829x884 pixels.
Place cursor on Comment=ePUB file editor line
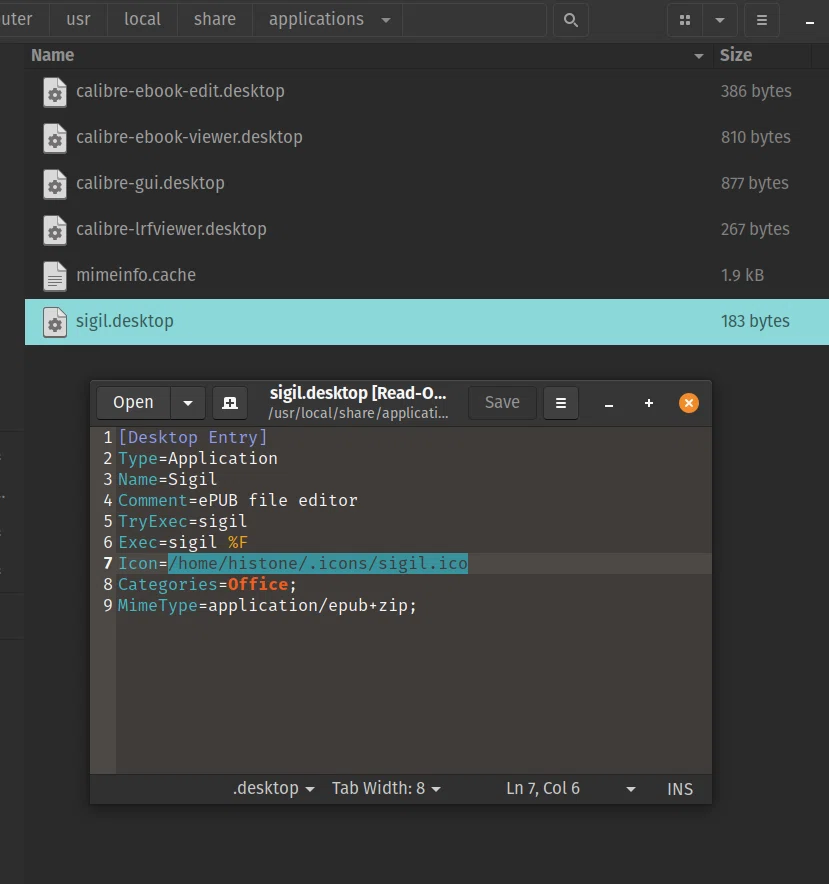(x=237, y=501)
